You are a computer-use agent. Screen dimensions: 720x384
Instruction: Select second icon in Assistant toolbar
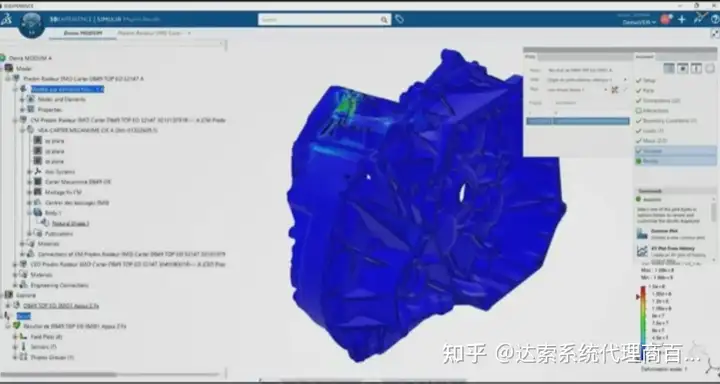click(x=683, y=68)
